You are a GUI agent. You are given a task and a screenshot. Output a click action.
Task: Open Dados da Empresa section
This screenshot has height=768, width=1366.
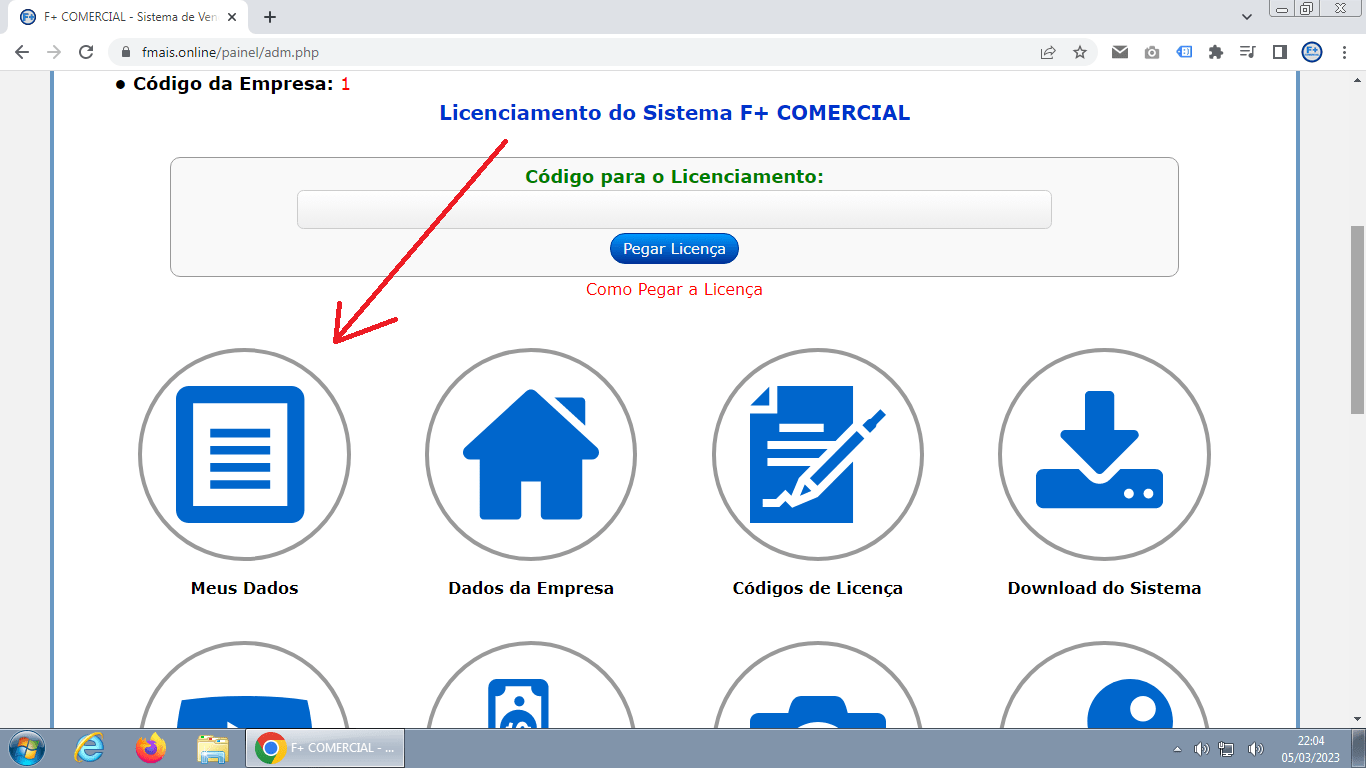pyautogui.click(x=530, y=454)
